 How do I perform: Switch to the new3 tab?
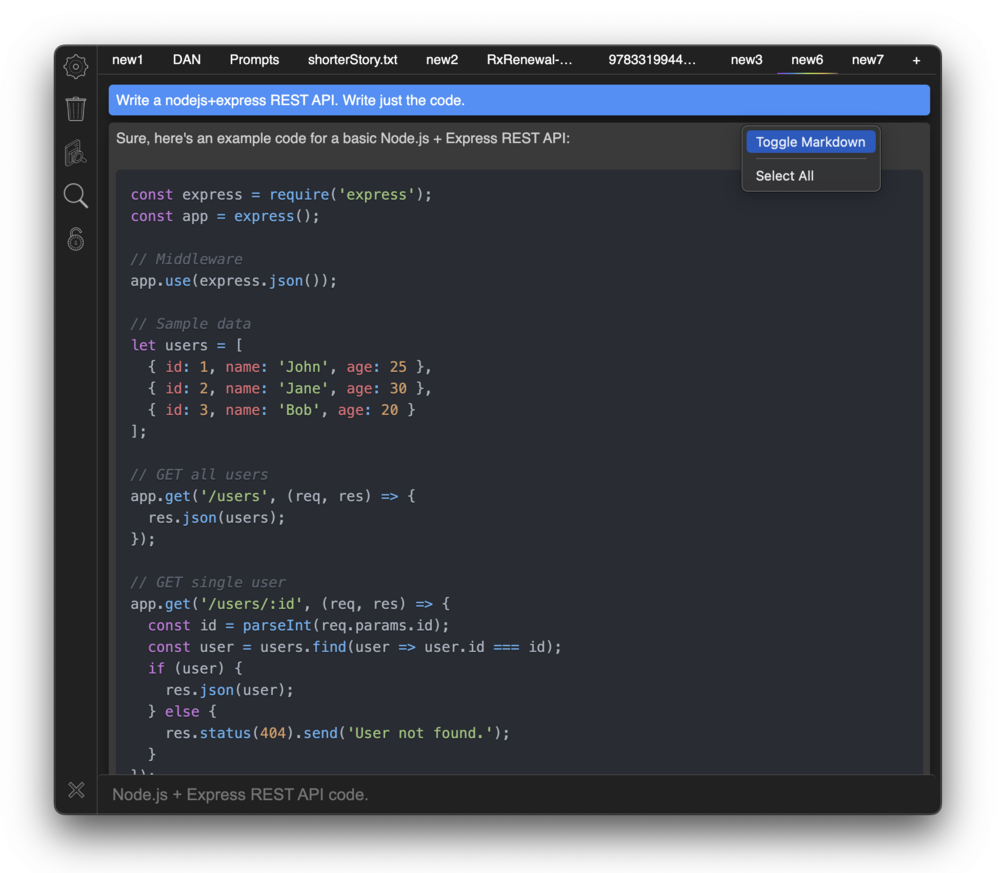[746, 60]
